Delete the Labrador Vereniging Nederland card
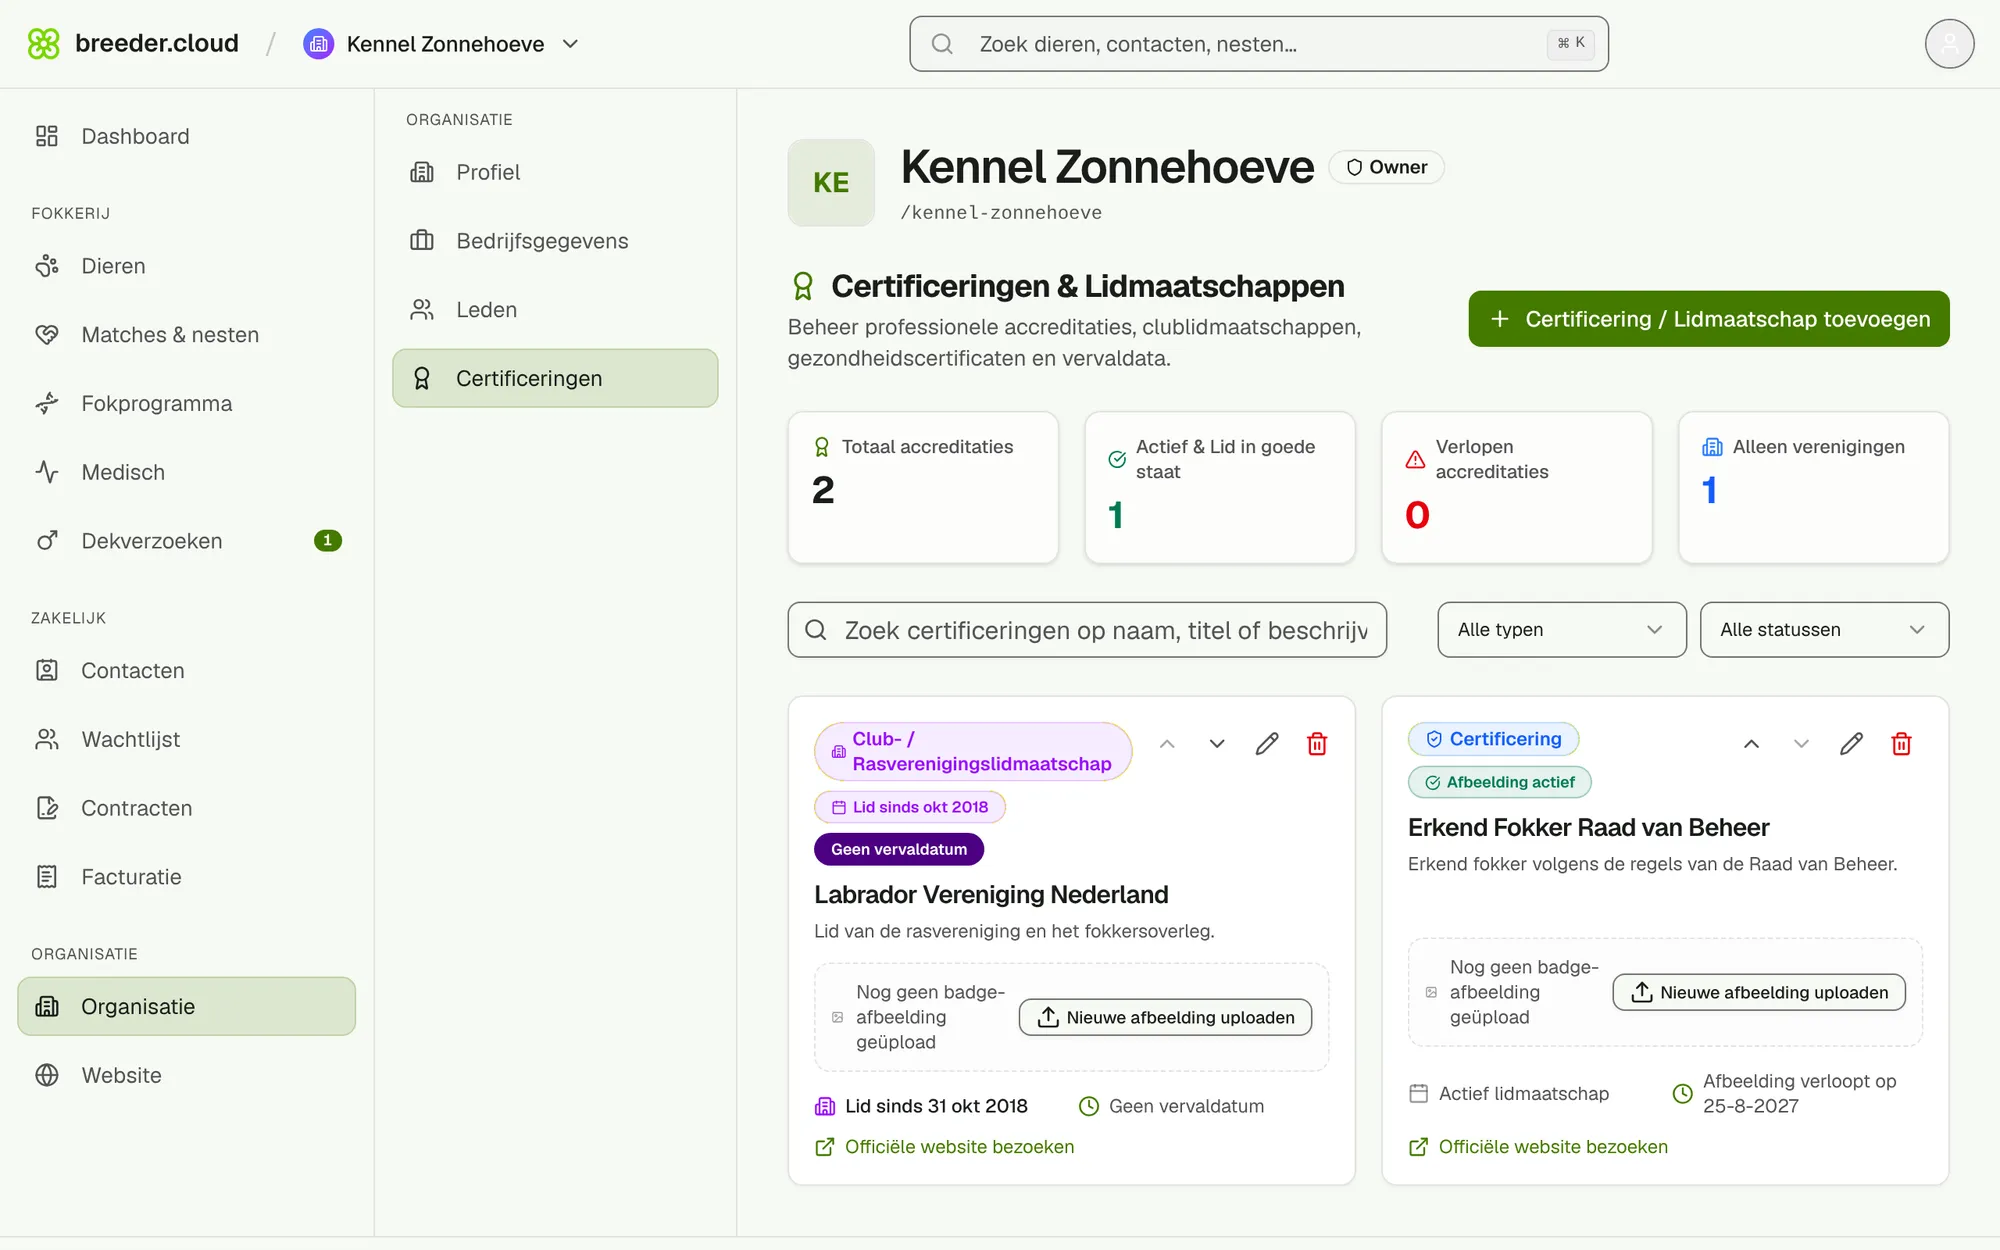 [x=1317, y=744]
